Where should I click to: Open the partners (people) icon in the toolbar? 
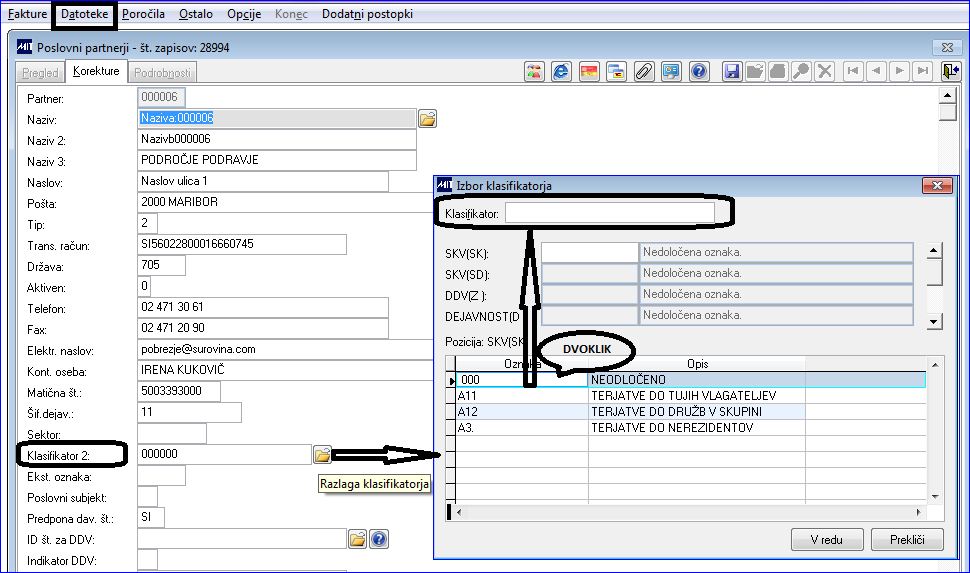534,71
